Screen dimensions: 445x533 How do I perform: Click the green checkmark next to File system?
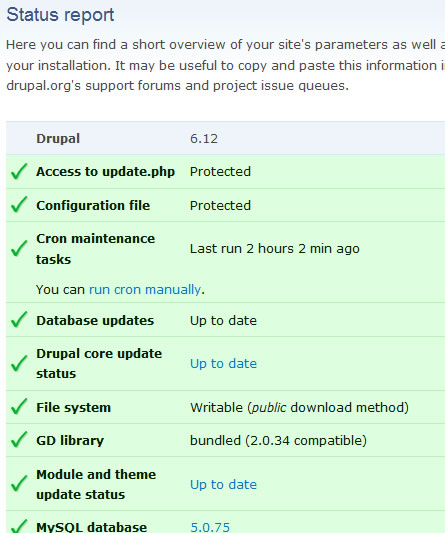pos(19,407)
